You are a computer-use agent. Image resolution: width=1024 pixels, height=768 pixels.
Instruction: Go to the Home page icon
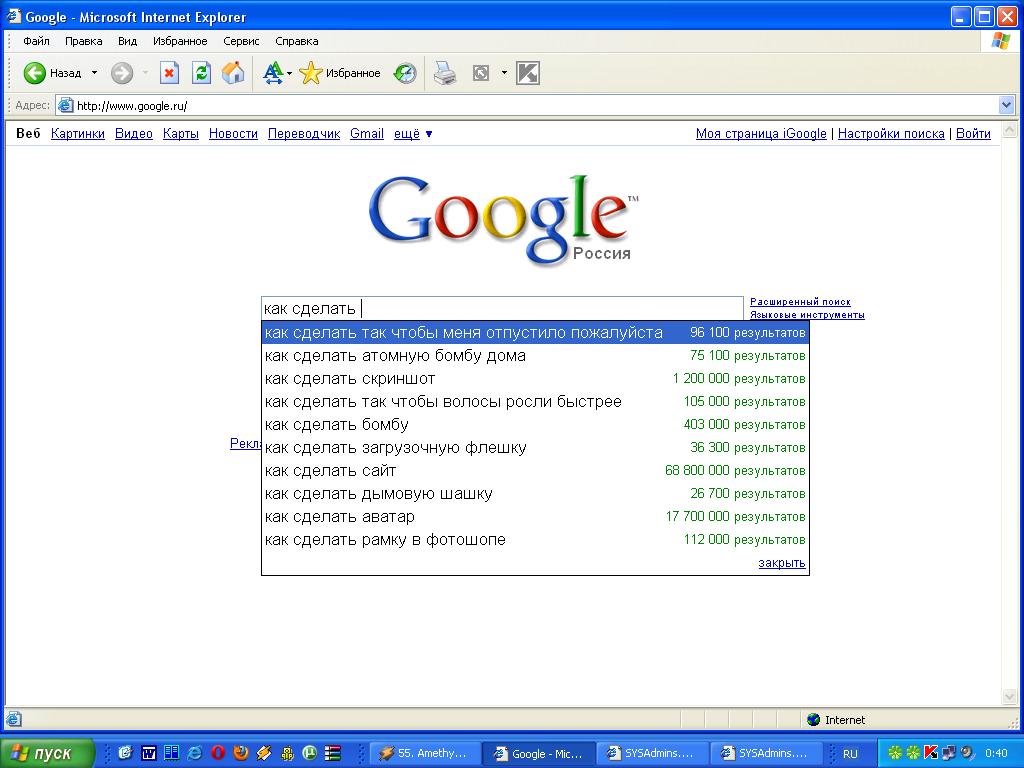[x=233, y=73]
